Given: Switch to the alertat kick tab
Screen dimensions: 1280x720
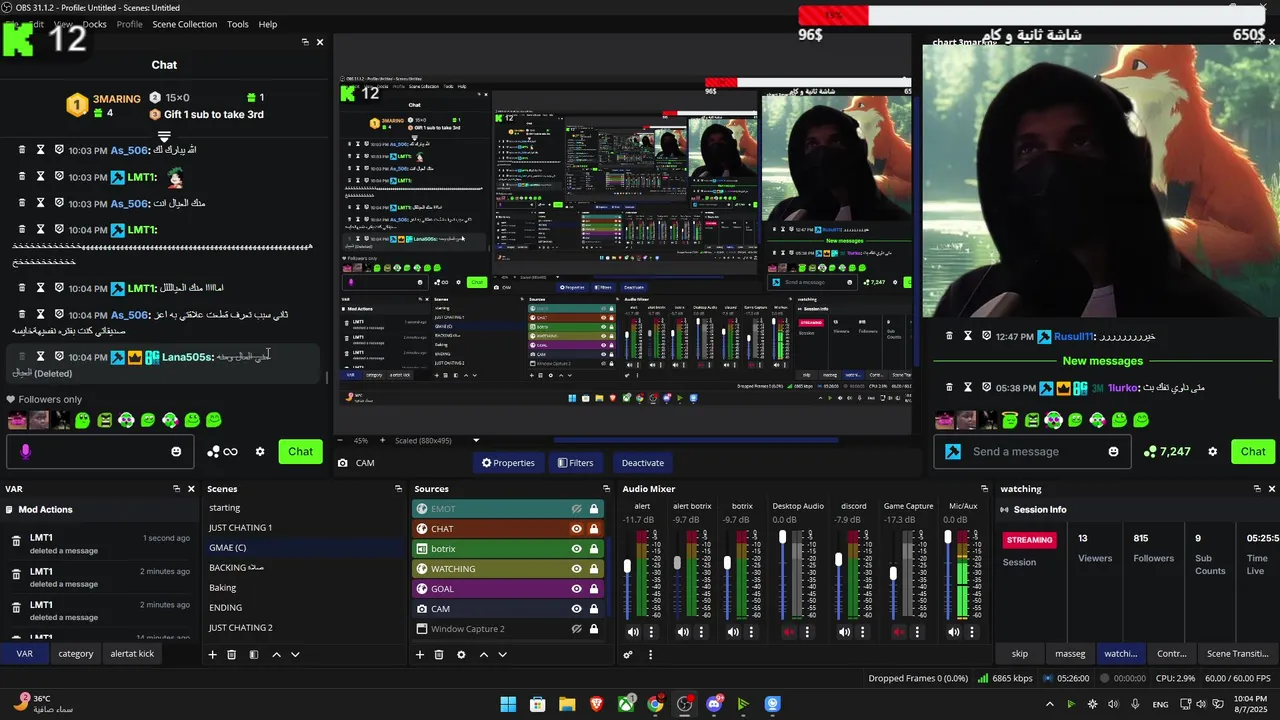Looking at the screenshot, I should (x=132, y=654).
